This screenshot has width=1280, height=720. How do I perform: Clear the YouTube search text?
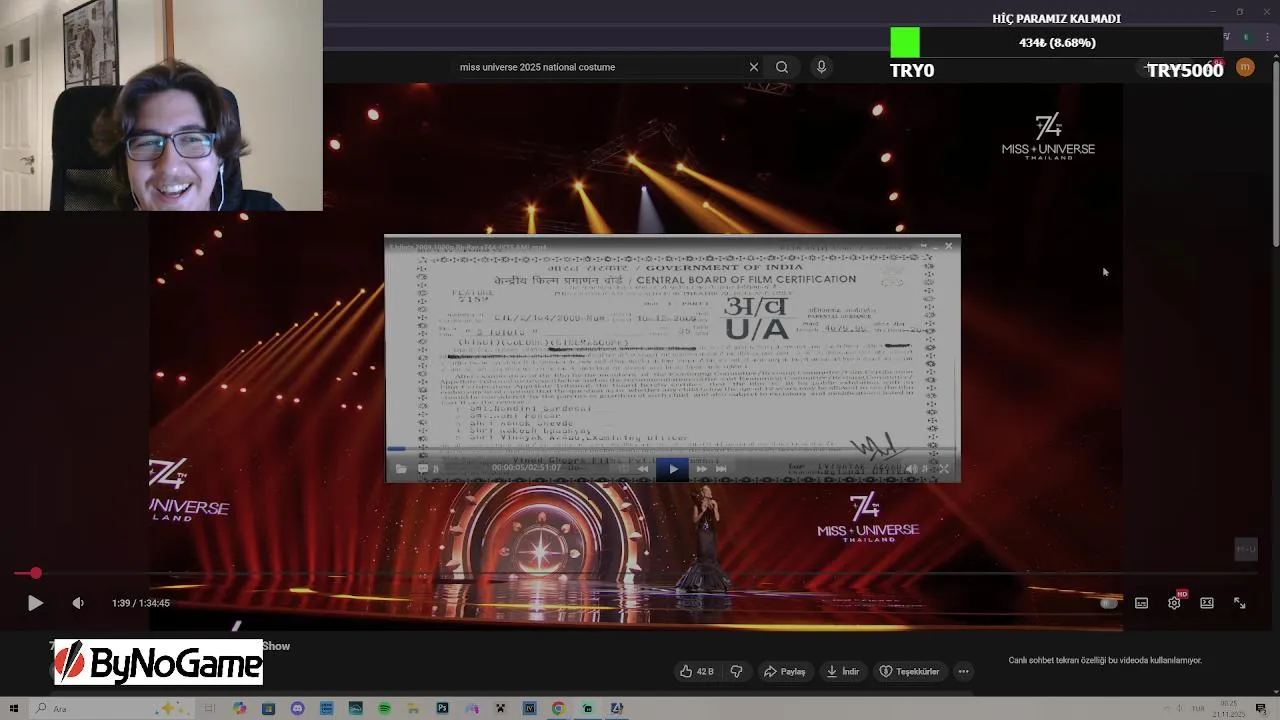754,67
